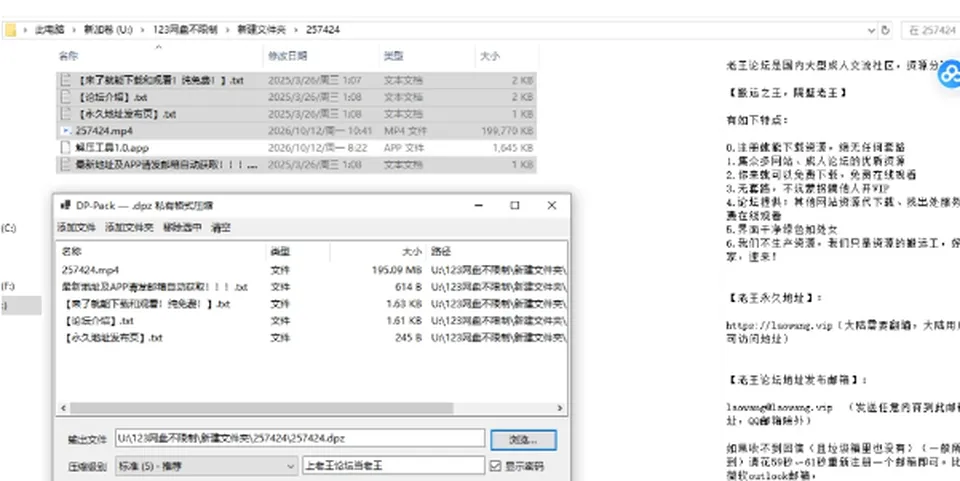Click the DP-Pack title bar app icon

(x=65, y=206)
